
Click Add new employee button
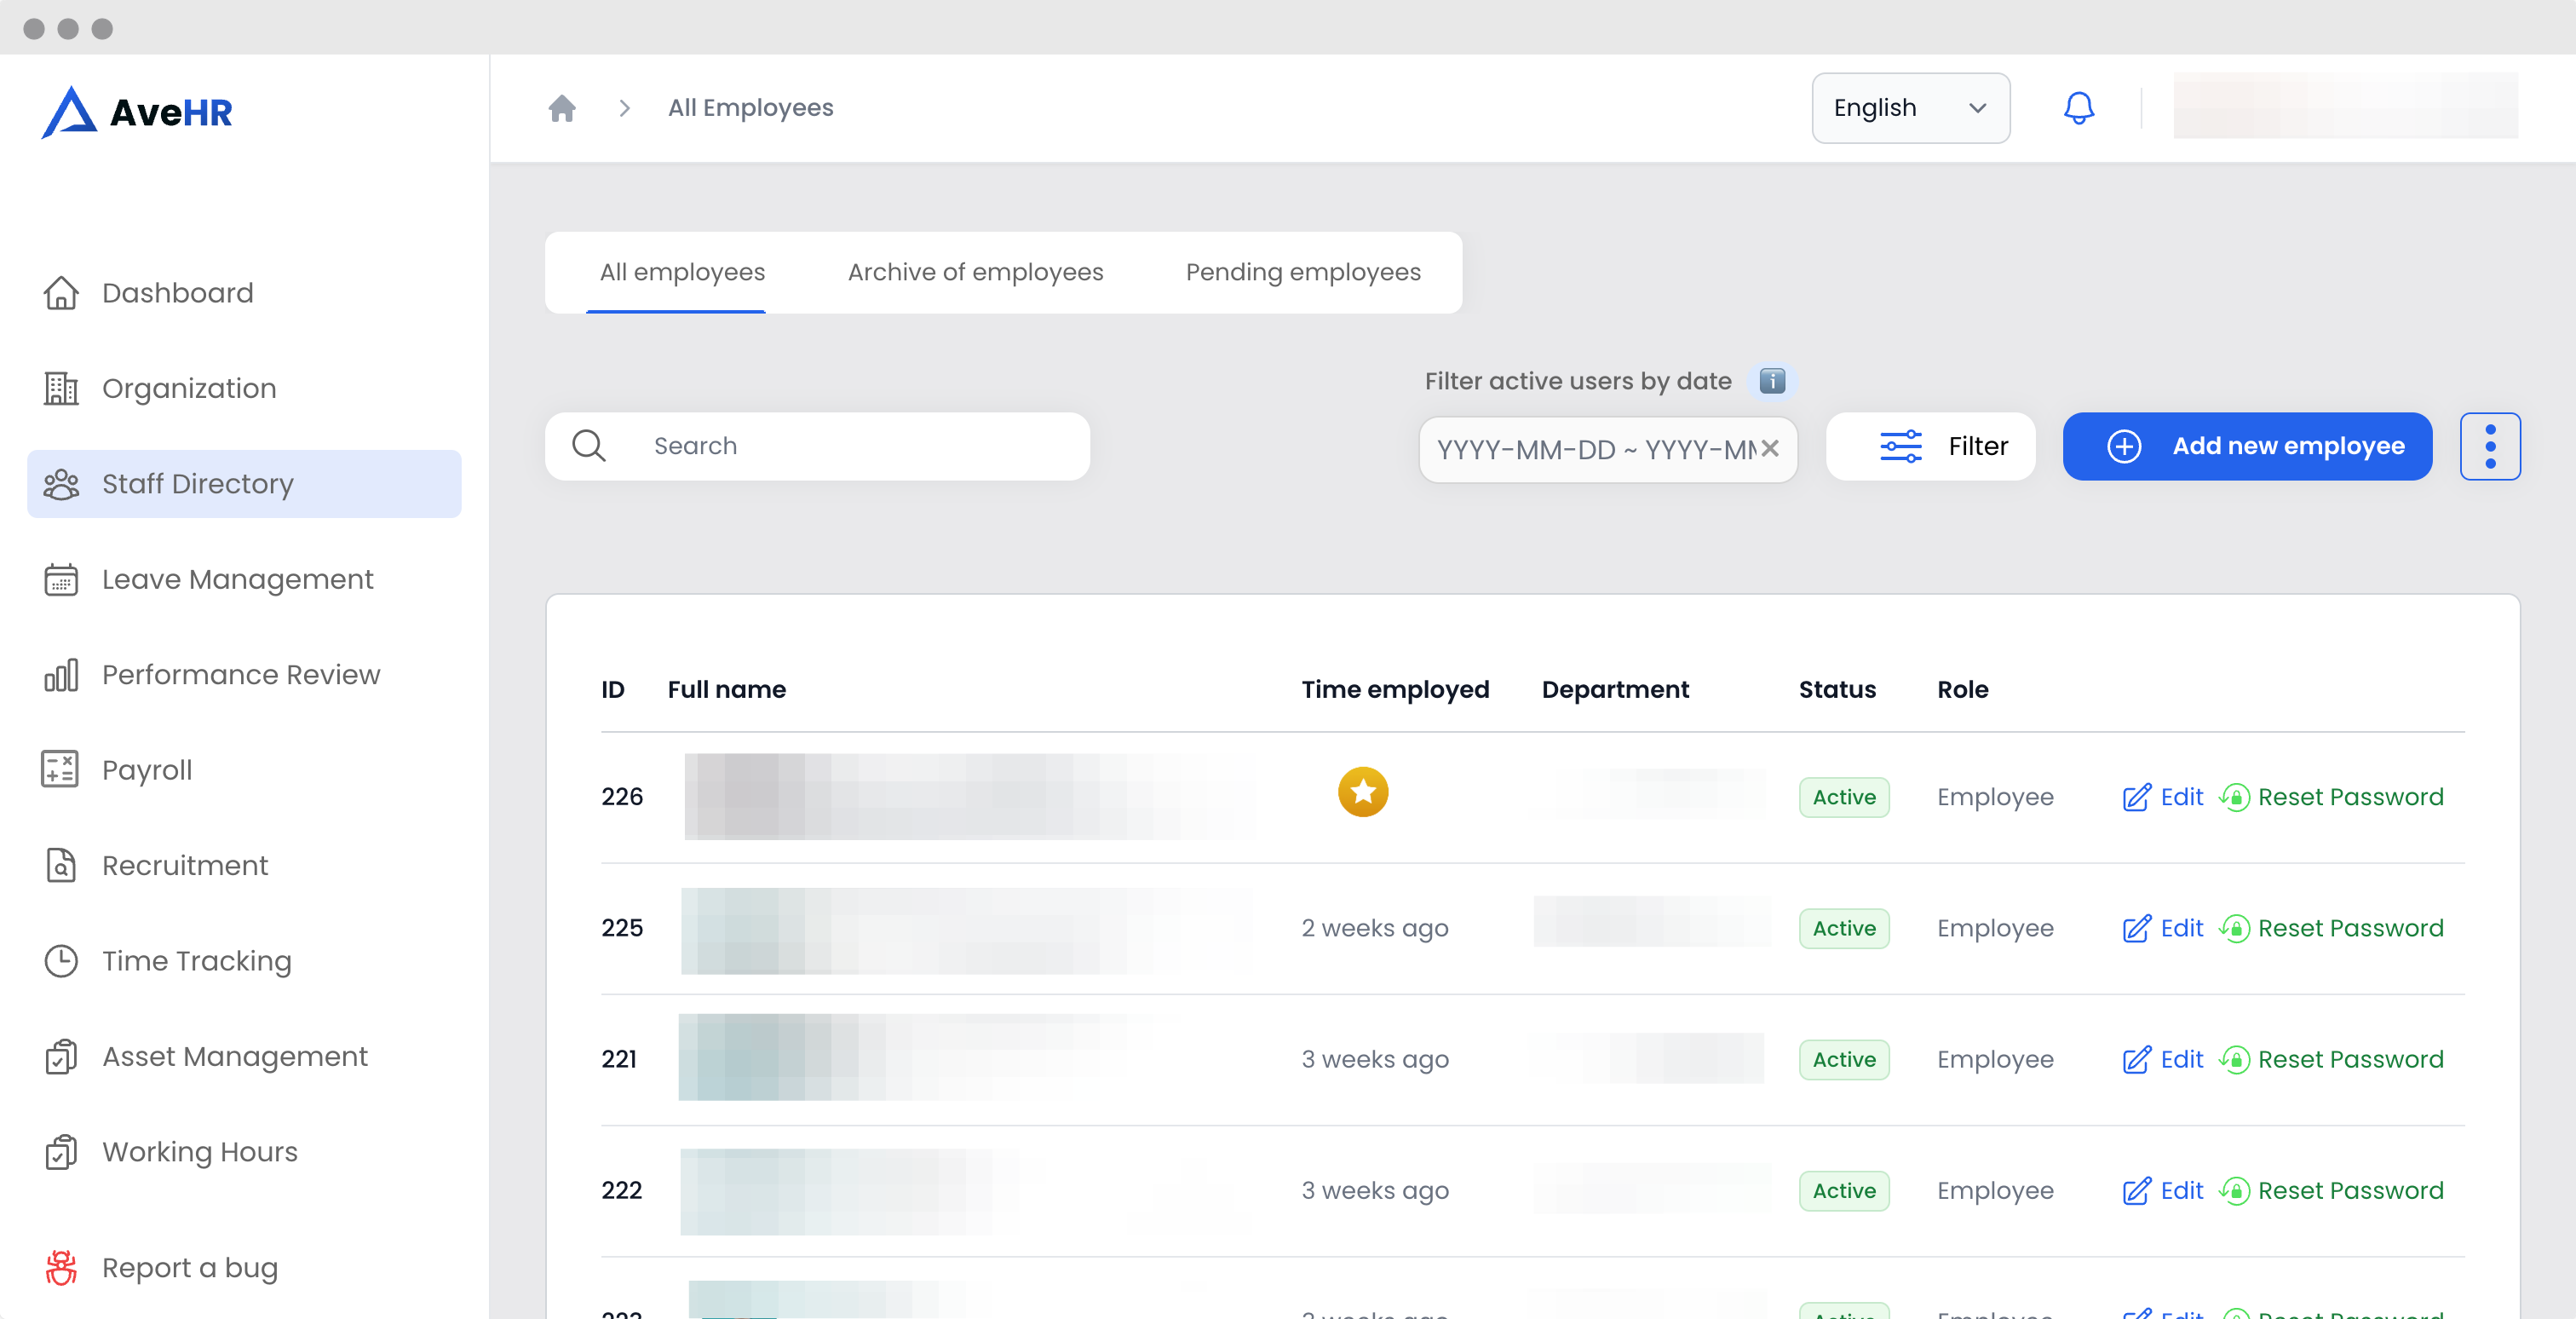(x=2246, y=446)
